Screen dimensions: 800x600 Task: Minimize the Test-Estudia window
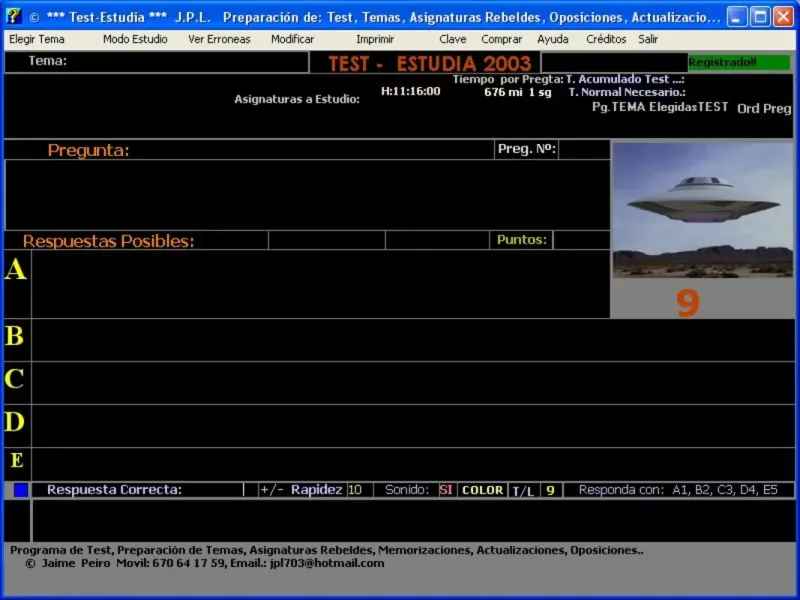coord(736,17)
